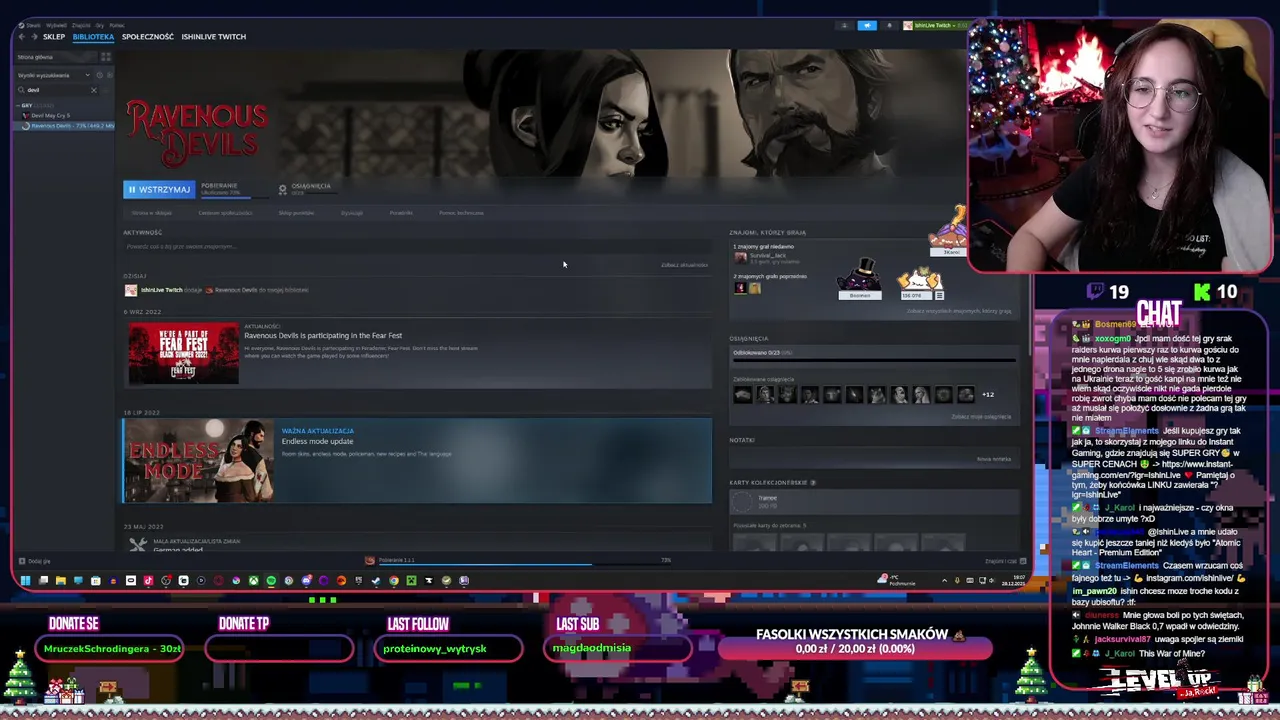This screenshot has height=720, width=1280.
Task: Open the Endless Mode update thumbnail
Action: (x=198, y=461)
